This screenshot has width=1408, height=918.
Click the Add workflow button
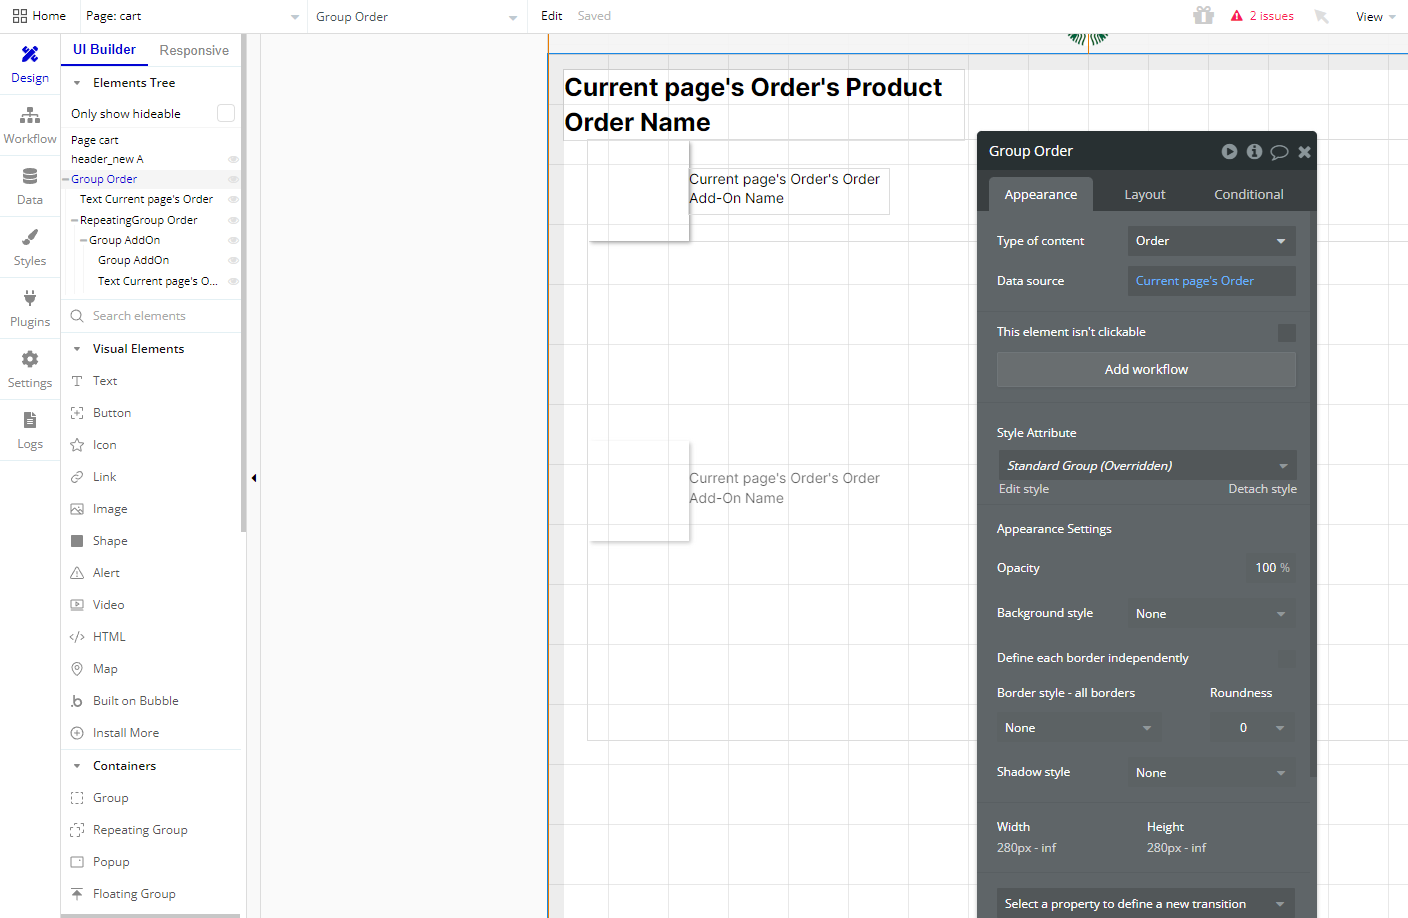coord(1146,370)
